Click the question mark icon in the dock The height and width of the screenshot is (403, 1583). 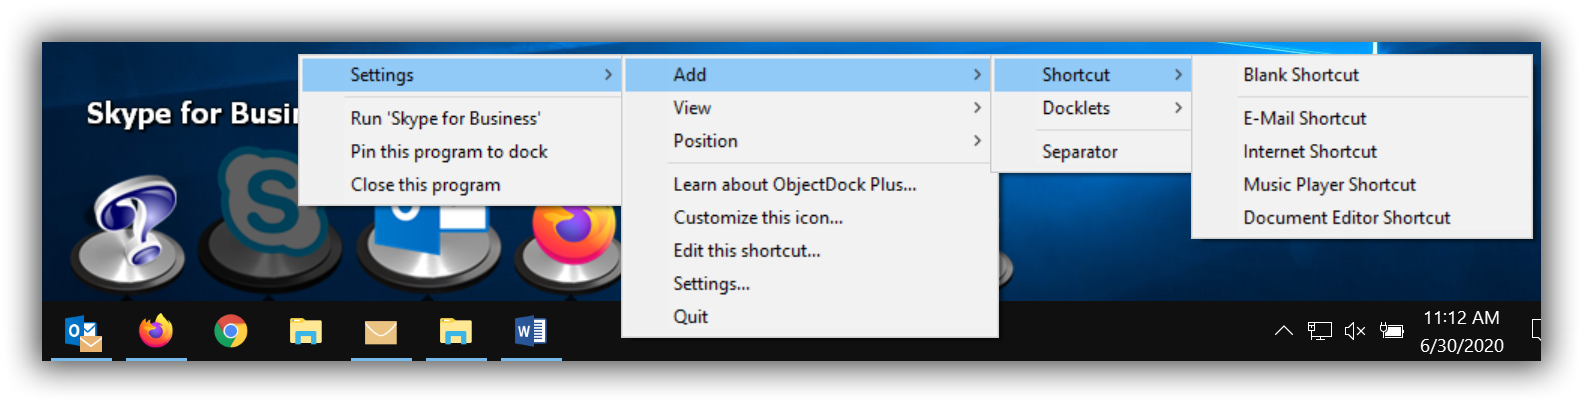click(128, 232)
